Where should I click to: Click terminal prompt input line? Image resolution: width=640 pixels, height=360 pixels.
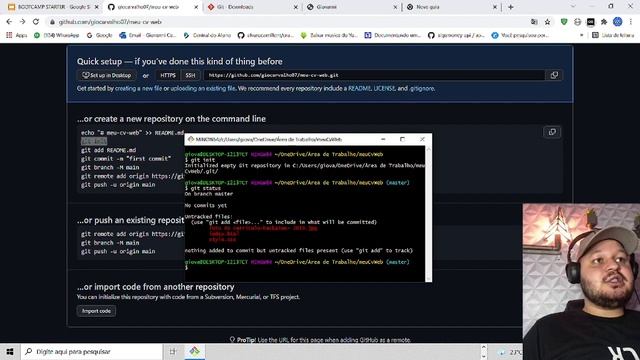[x=304, y=268]
